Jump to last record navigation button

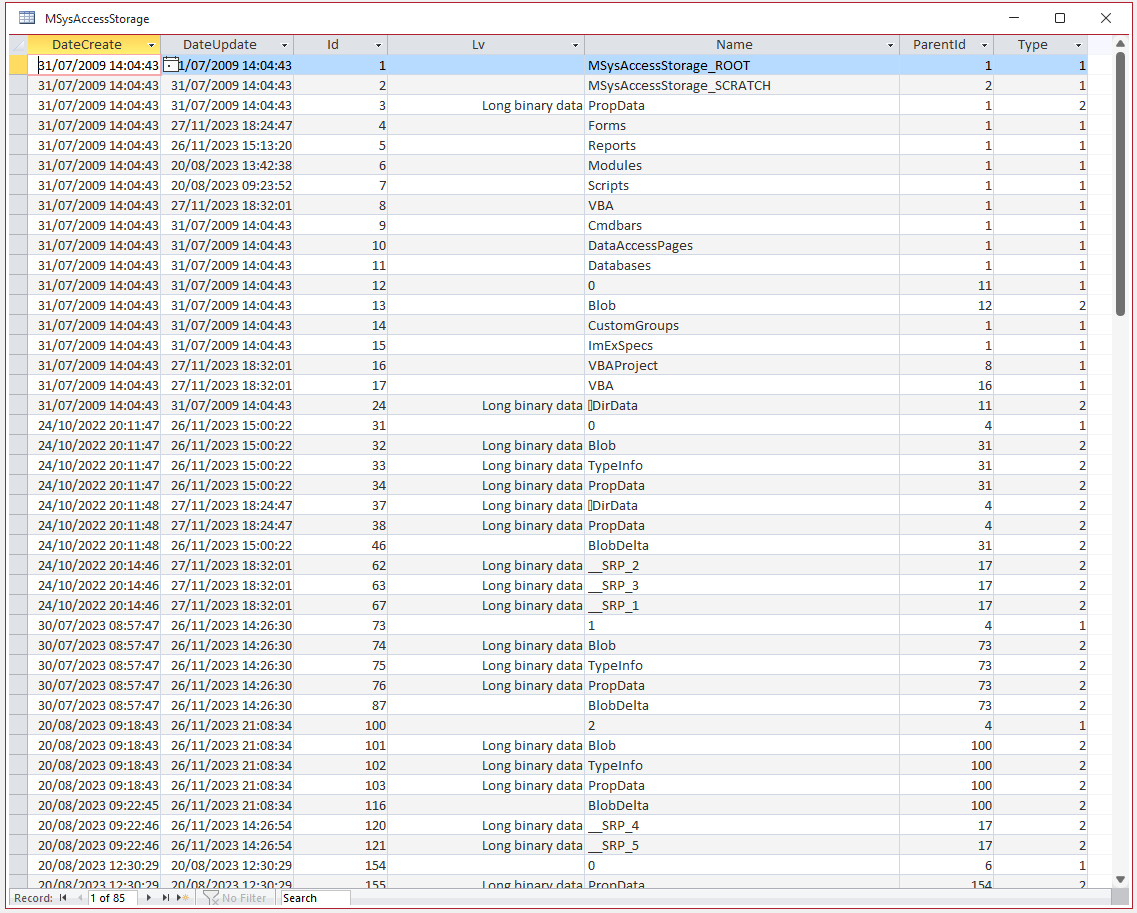click(165, 898)
